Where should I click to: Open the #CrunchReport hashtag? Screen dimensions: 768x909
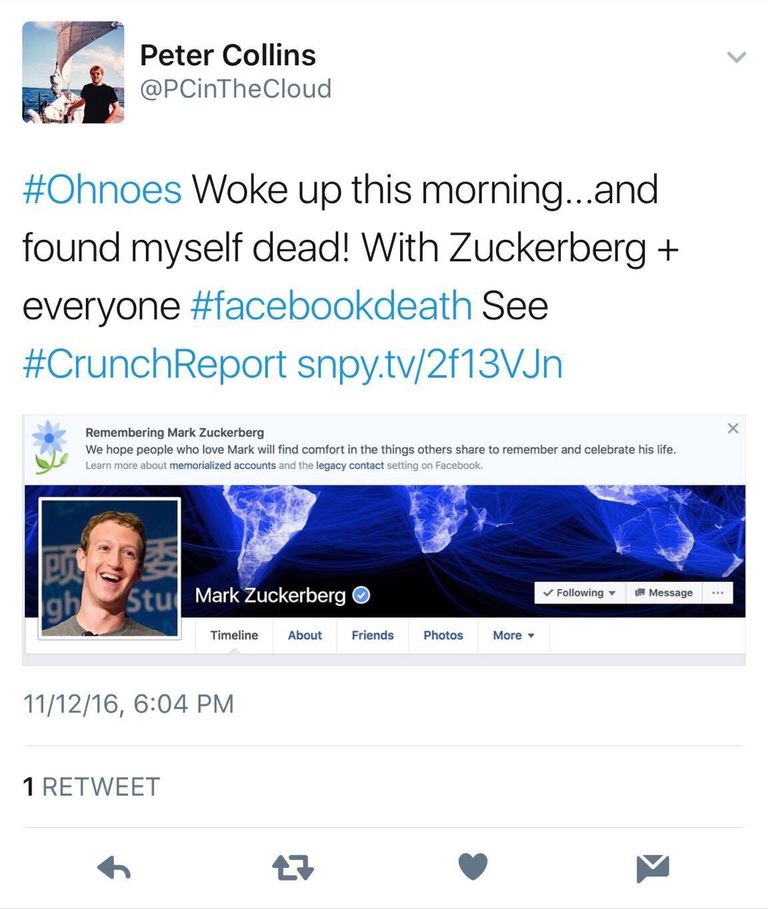point(154,365)
